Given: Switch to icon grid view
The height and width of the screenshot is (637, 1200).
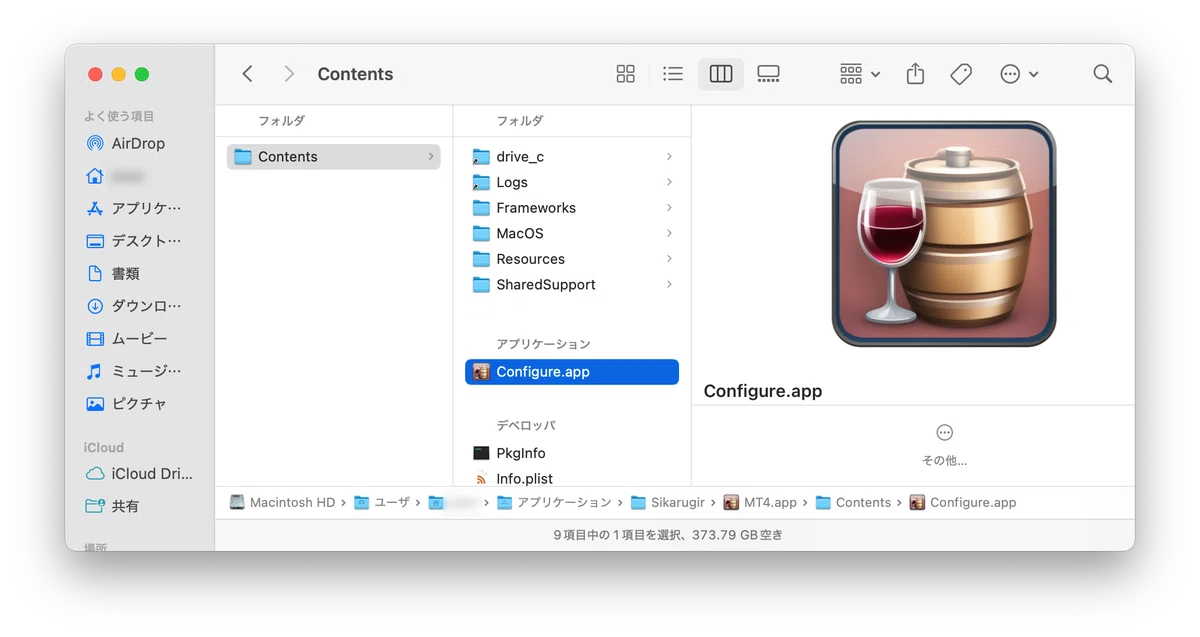Looking at the screenshot, I should tap(626, 74).
